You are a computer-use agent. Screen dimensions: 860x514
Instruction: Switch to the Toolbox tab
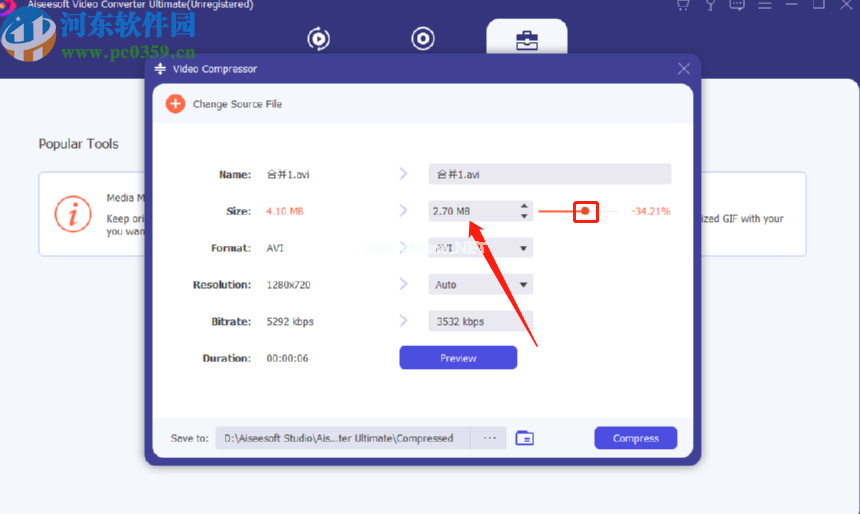point(527,39)
